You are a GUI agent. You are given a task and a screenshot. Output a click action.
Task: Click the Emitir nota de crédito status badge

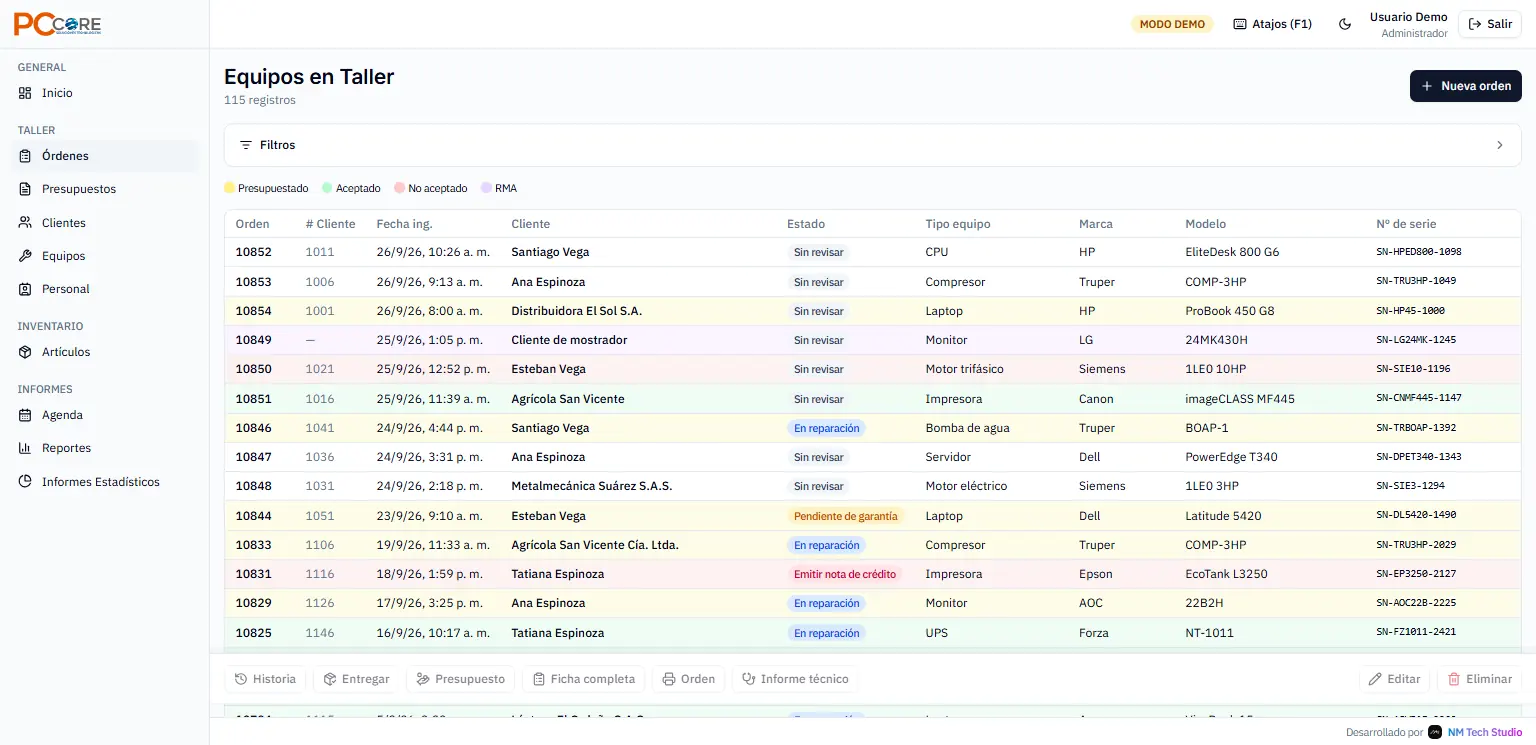point(845,574)
